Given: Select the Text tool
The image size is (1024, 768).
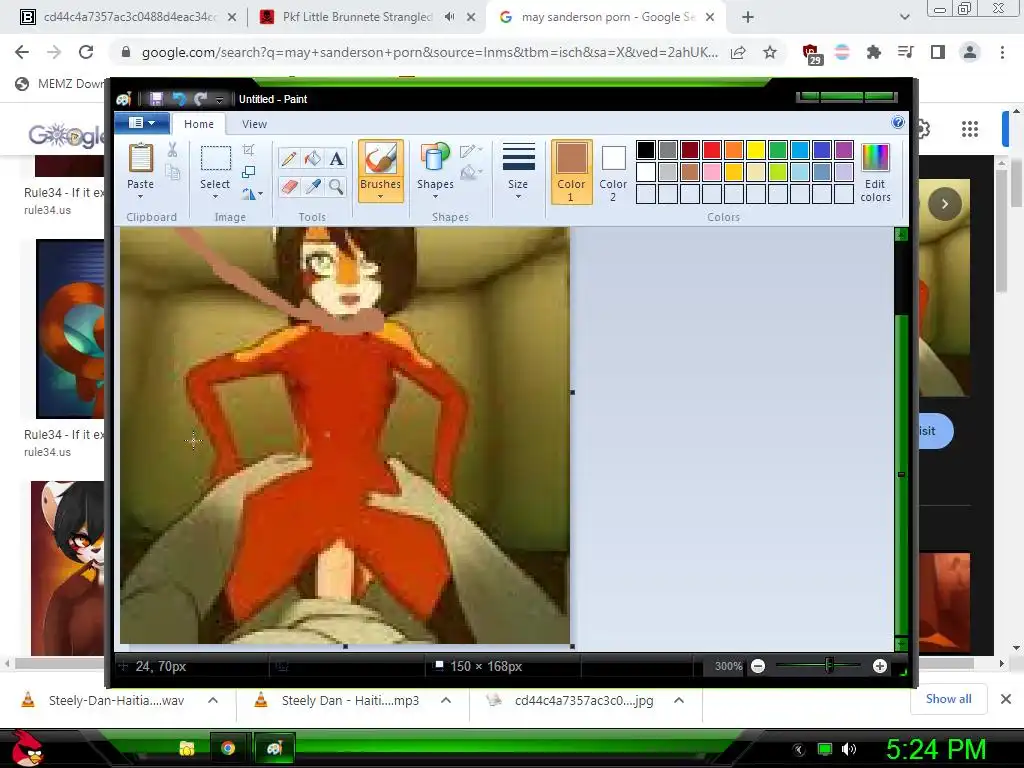Looking at the screenshot, I should coord(336,158).
